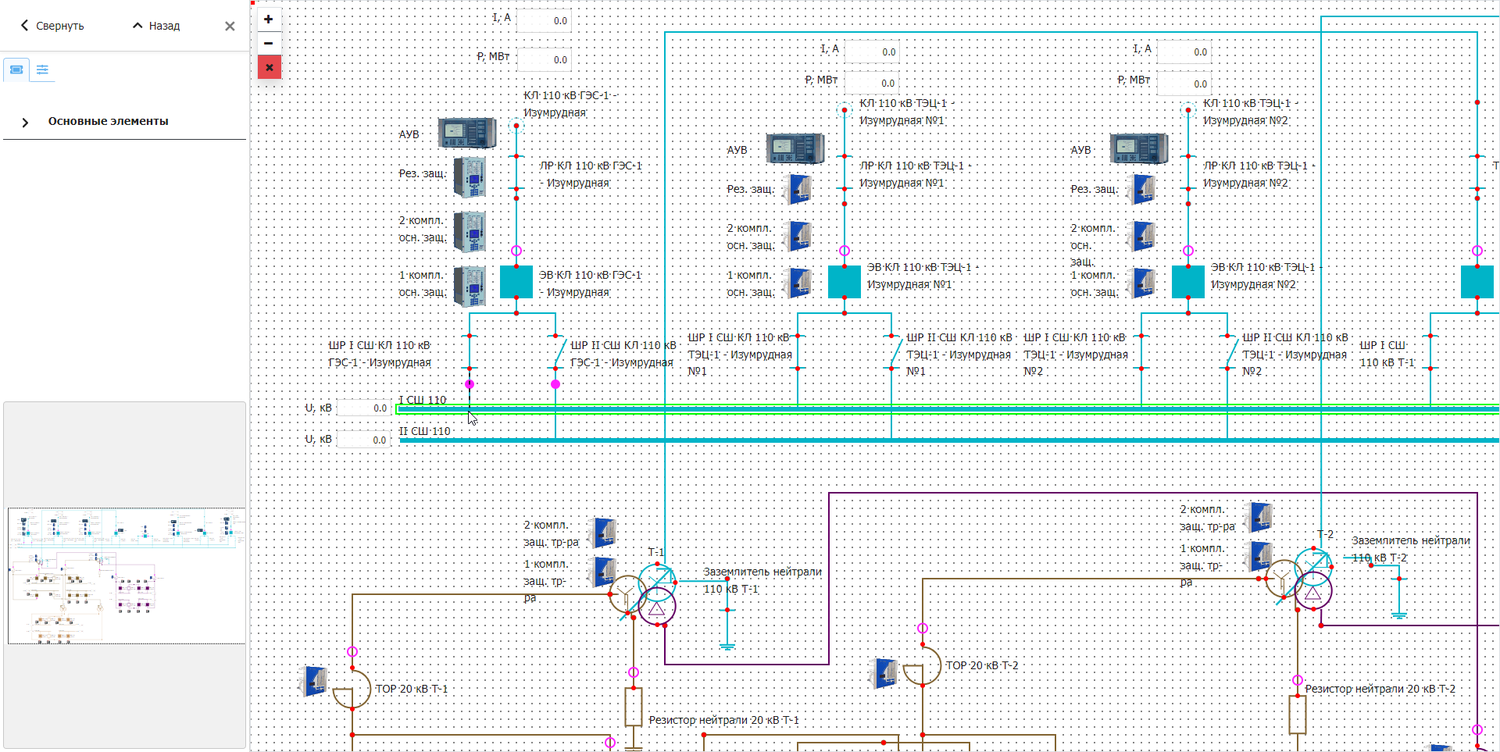Switch to the elements panel tab
Screen dimensions: 1500x752
coord(16,69)
